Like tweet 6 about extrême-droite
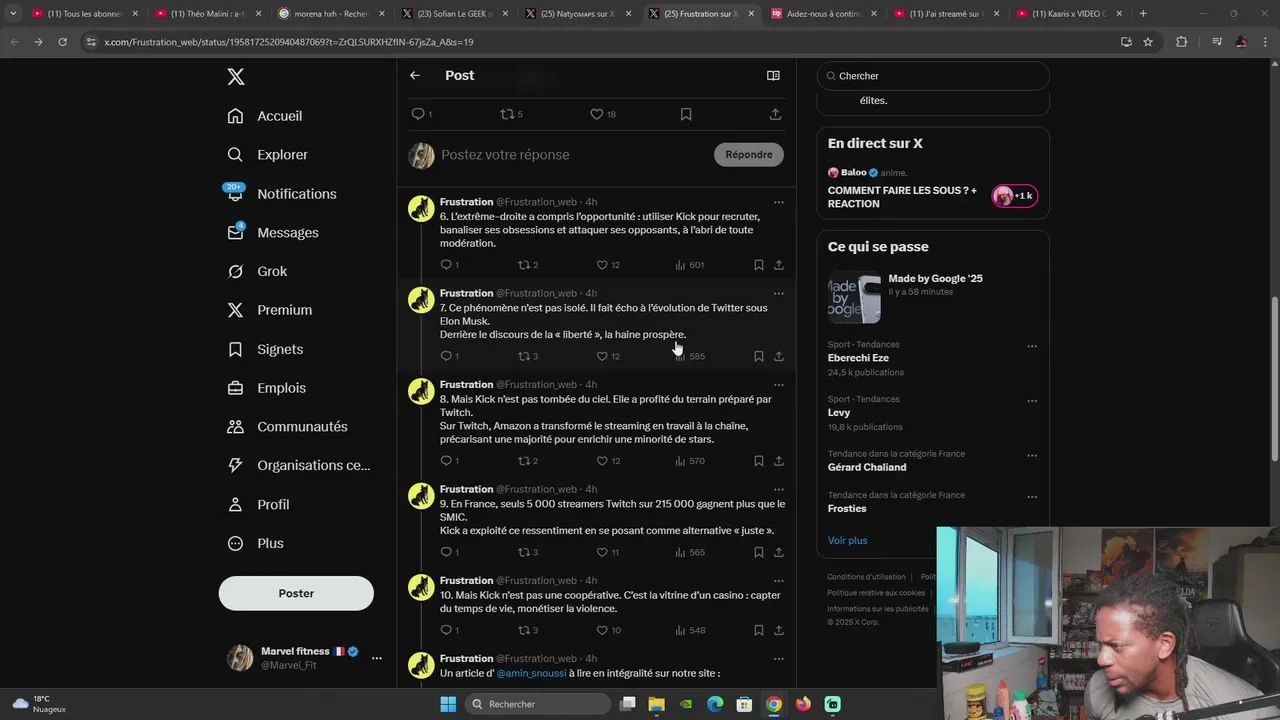The image size is (1280, 720). [x=602, y=265]
